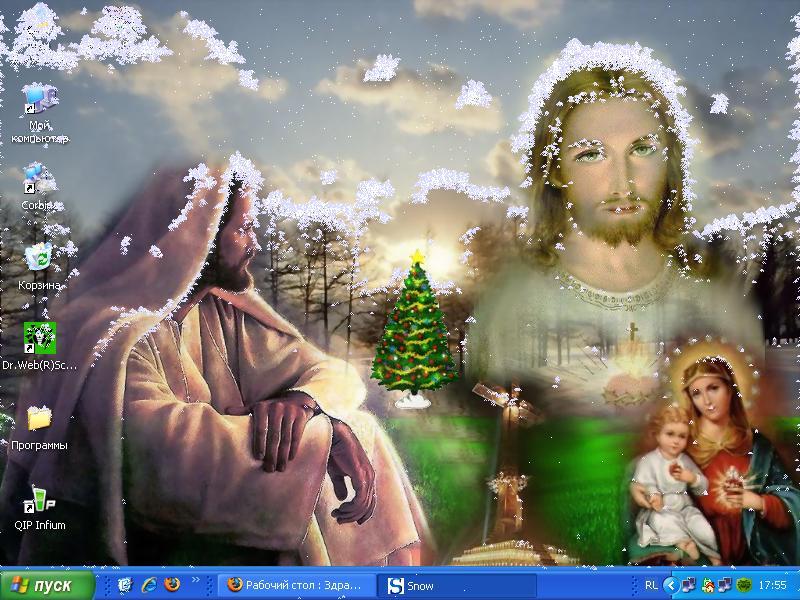The width and height of the screenshot is (800, 600).
Task: Click the first network connection tray icon
Action: tap(691, 585)
